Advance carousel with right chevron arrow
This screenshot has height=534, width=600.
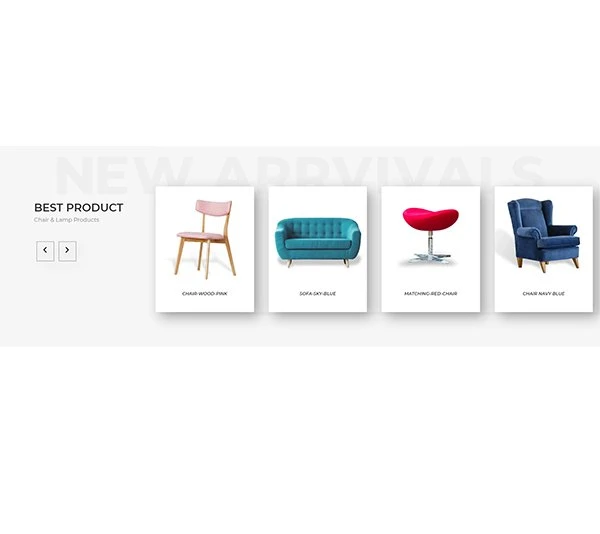click(x=67, y=251)
